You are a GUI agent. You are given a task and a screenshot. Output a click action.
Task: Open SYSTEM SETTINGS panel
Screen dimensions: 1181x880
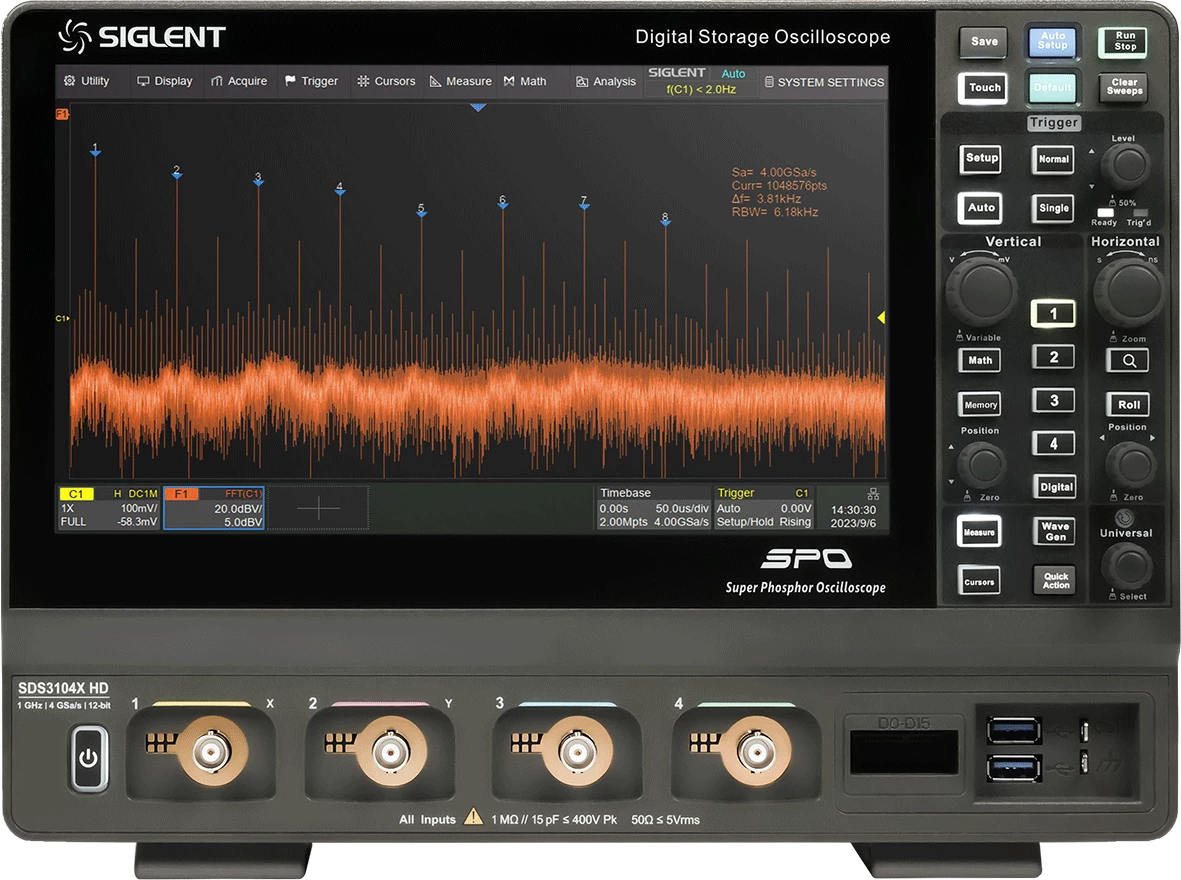pos(824,82)
